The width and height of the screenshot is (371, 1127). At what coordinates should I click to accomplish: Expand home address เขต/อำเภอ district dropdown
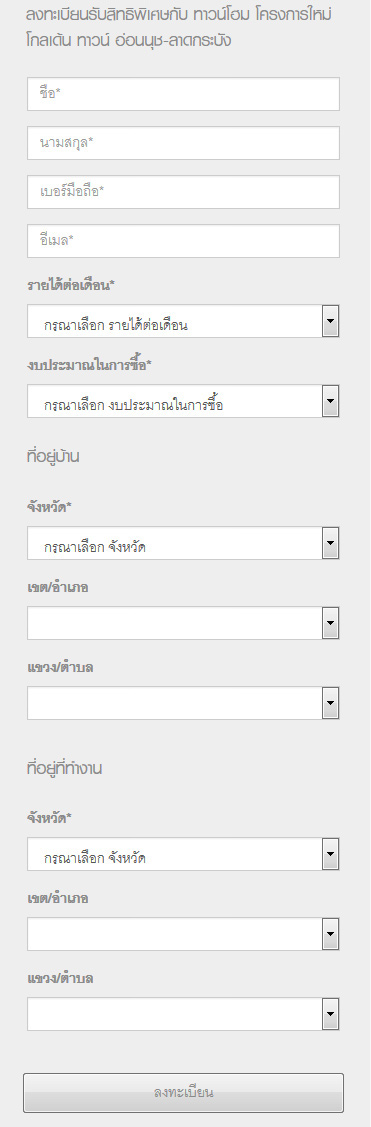183,623
